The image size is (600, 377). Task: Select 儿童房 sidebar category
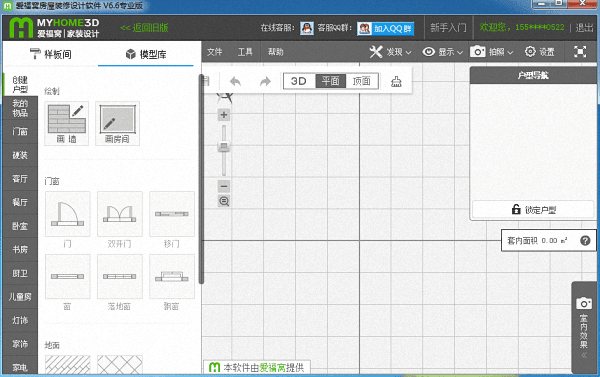[x=20, y=297]
